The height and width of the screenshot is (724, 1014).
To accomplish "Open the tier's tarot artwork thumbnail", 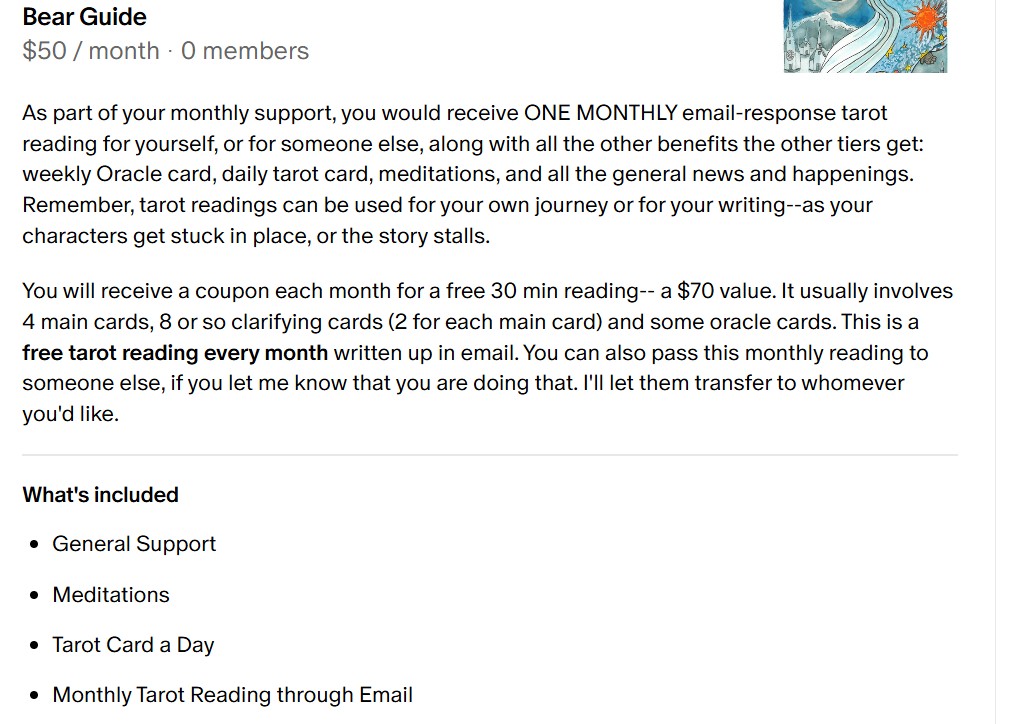I will point(864,36).
